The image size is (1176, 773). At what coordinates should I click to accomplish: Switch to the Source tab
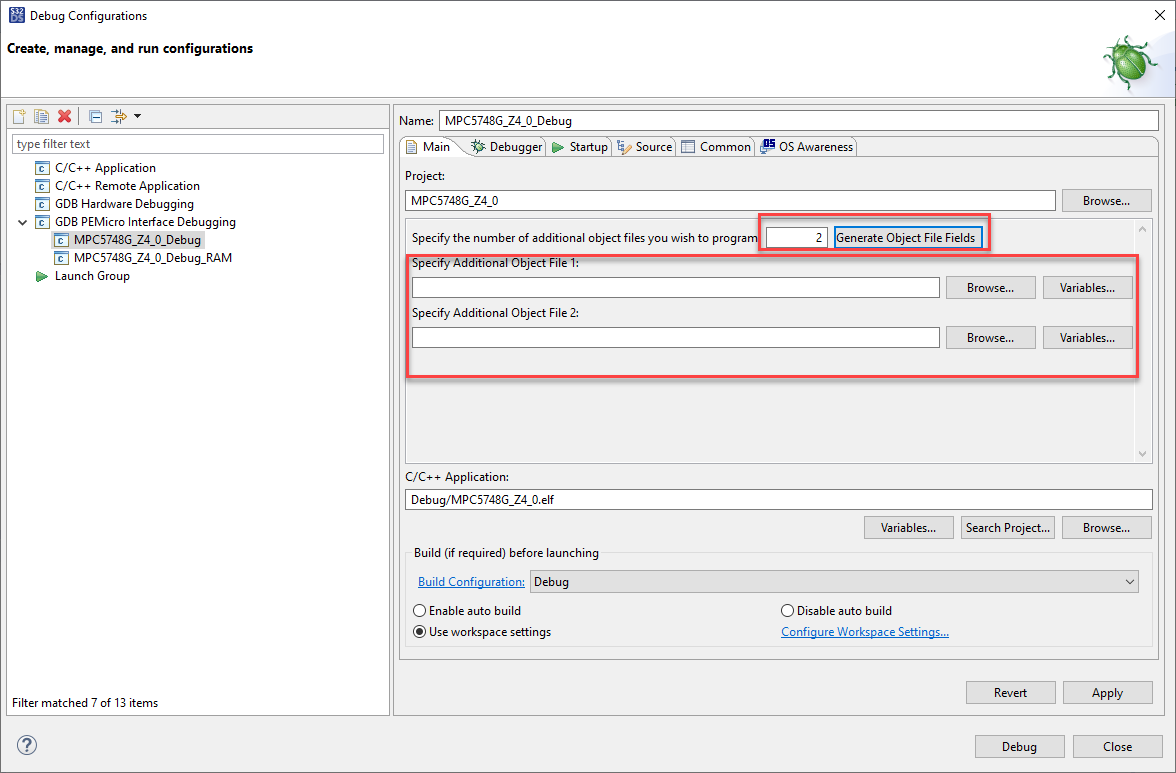click(x=644, y=147)
